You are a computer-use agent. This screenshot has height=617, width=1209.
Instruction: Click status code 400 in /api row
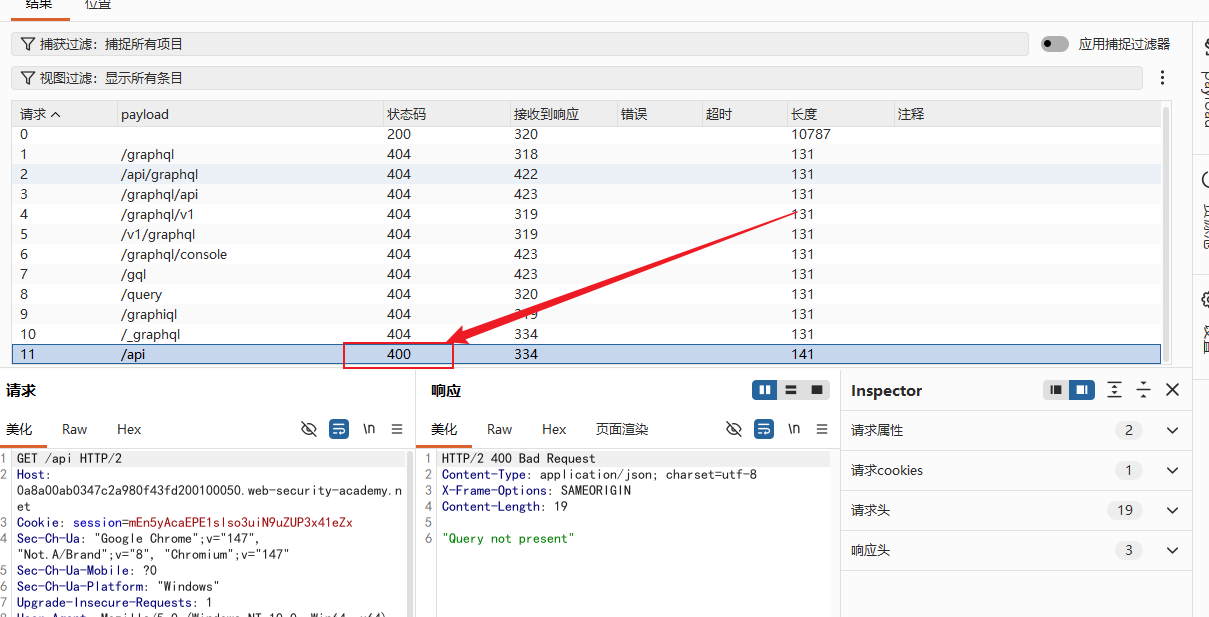(399, 354)
